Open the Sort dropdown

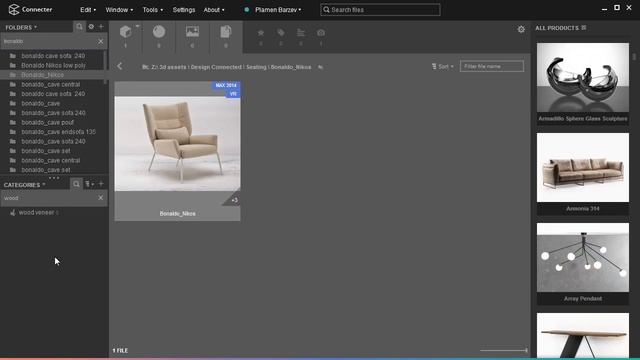443,67
